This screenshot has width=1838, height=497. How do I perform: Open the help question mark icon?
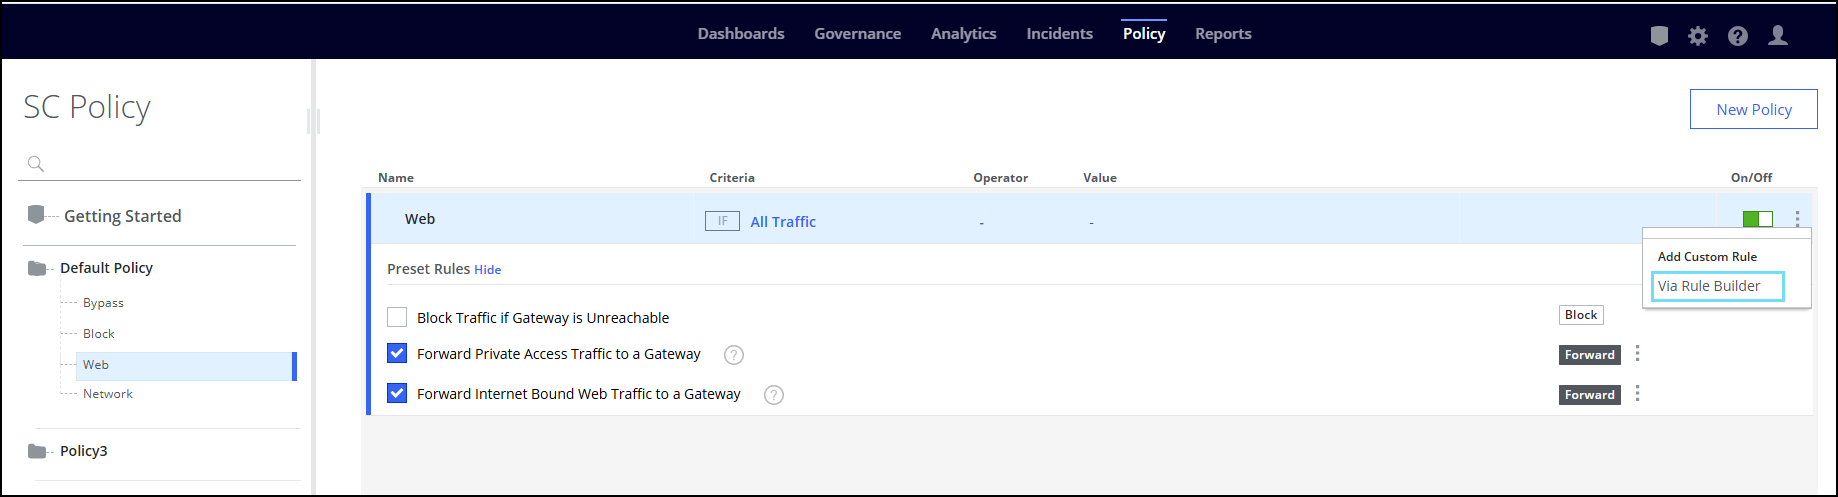click(1738, 36)
